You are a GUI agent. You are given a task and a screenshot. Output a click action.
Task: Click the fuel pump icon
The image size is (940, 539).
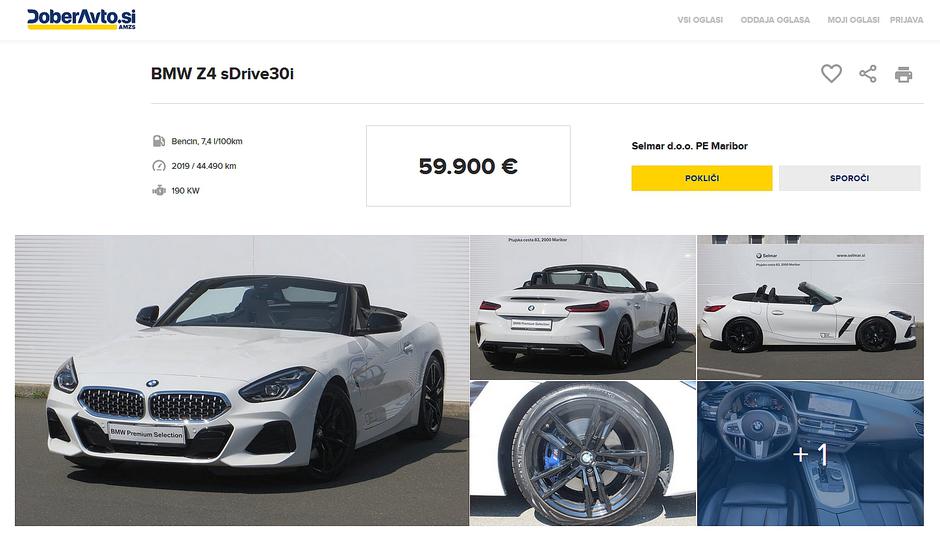[x=159, y=141]
